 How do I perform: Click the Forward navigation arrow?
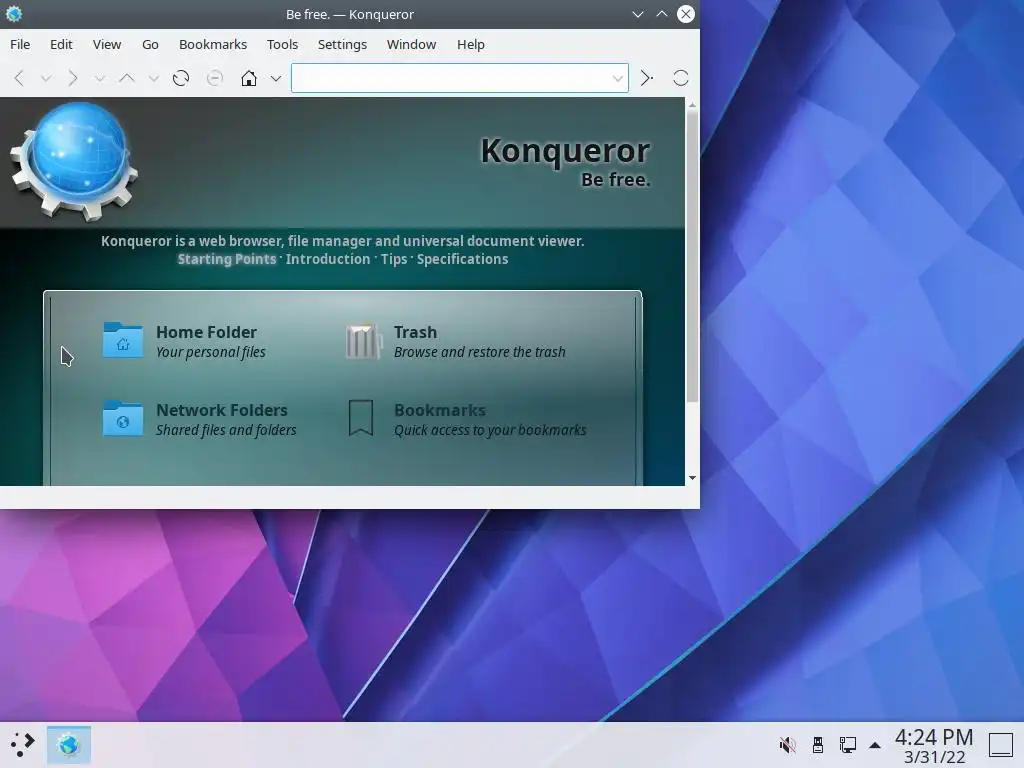pos(72,78)
